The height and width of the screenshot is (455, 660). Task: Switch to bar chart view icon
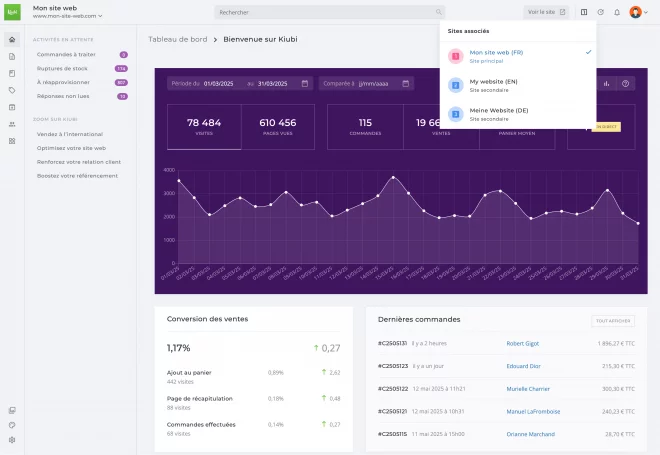tap(607, 83)
